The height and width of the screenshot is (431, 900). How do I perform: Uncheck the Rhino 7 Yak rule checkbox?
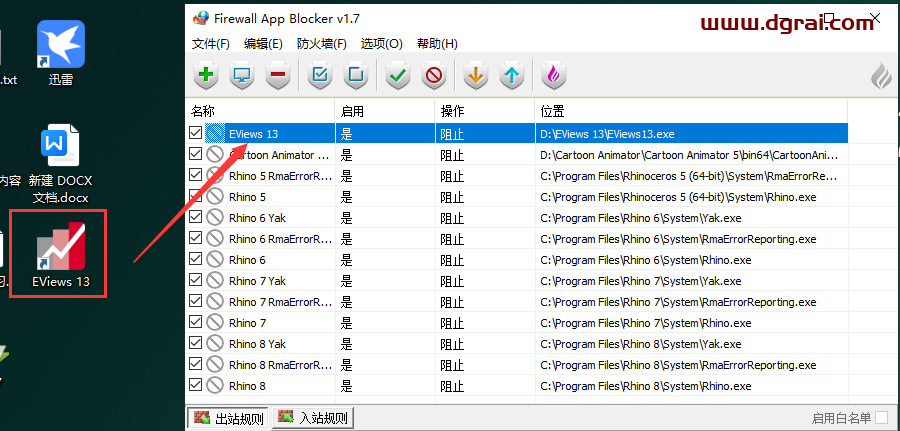[x=195, y=280]
